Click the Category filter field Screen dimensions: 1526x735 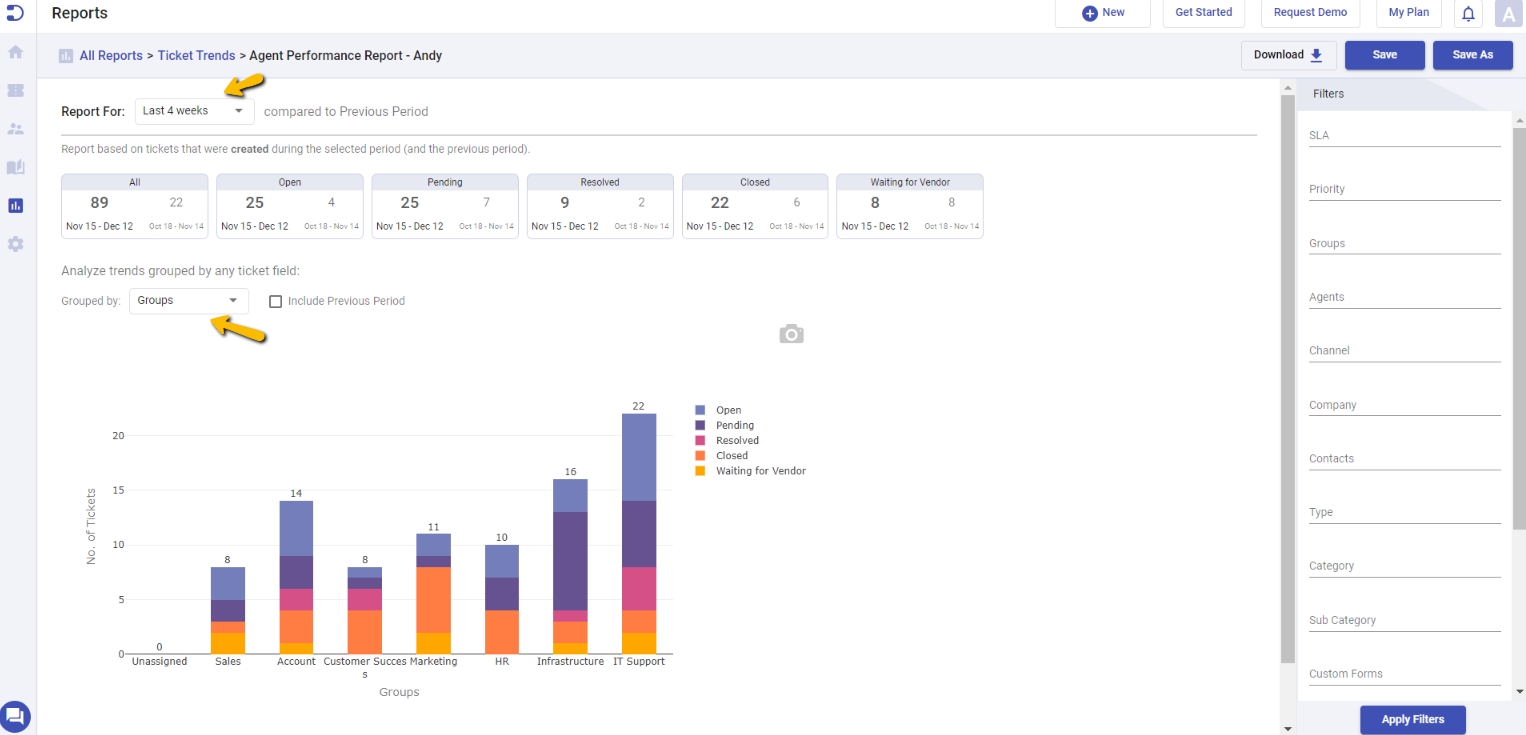pos(1405,566)
